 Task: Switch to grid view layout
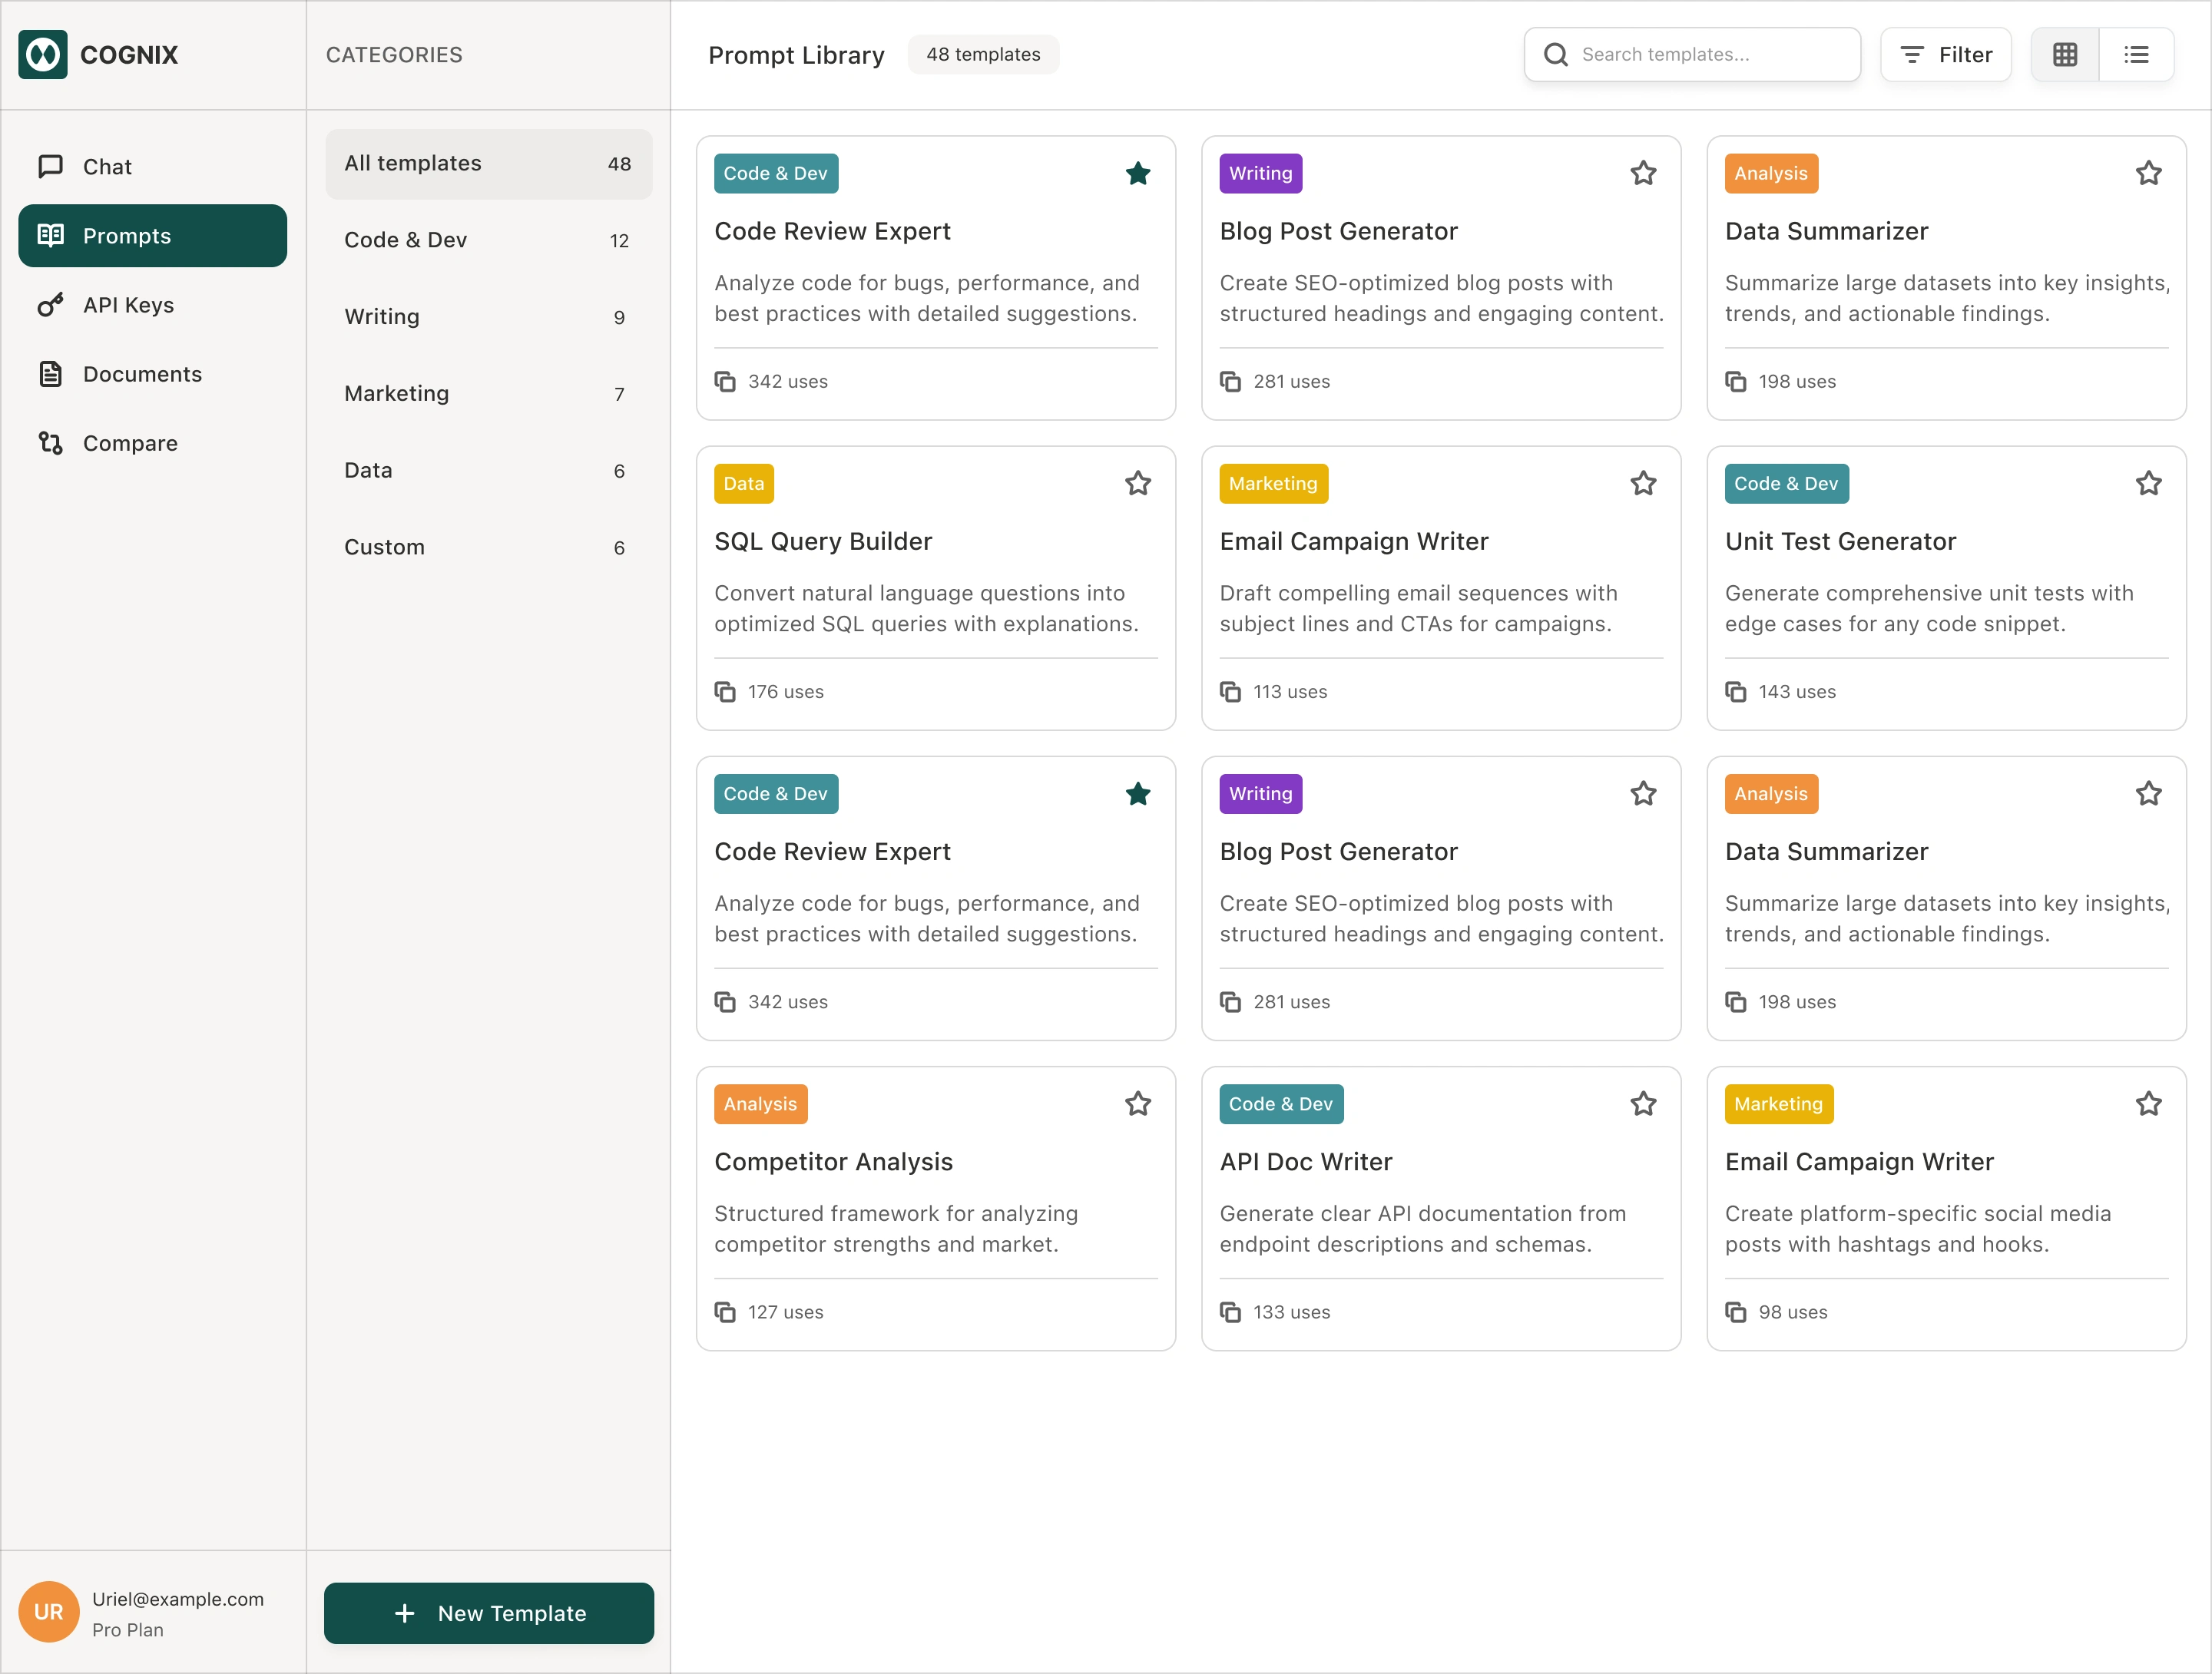pyautogui.click(x=2064, y=55)
